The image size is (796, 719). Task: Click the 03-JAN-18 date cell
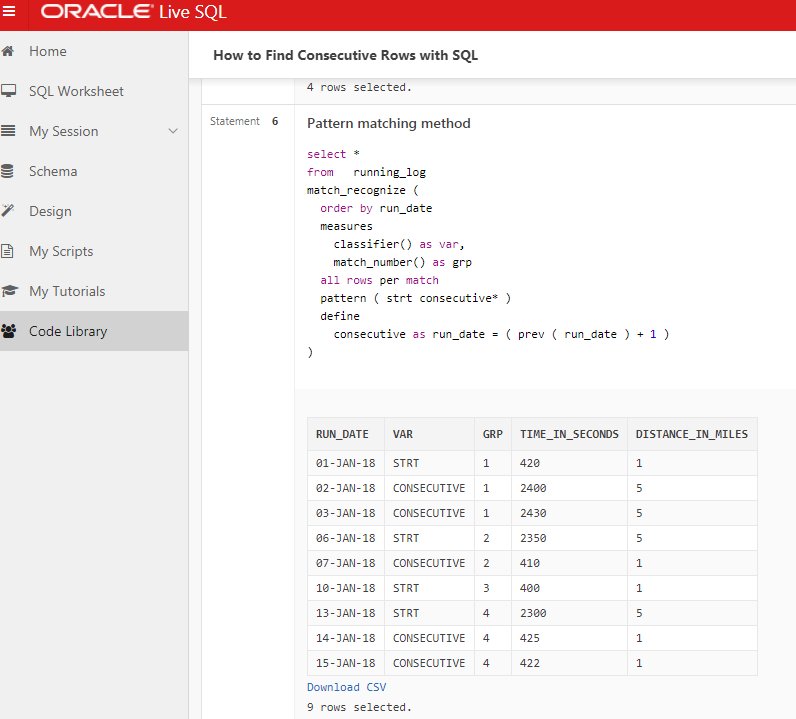(346, 513)
